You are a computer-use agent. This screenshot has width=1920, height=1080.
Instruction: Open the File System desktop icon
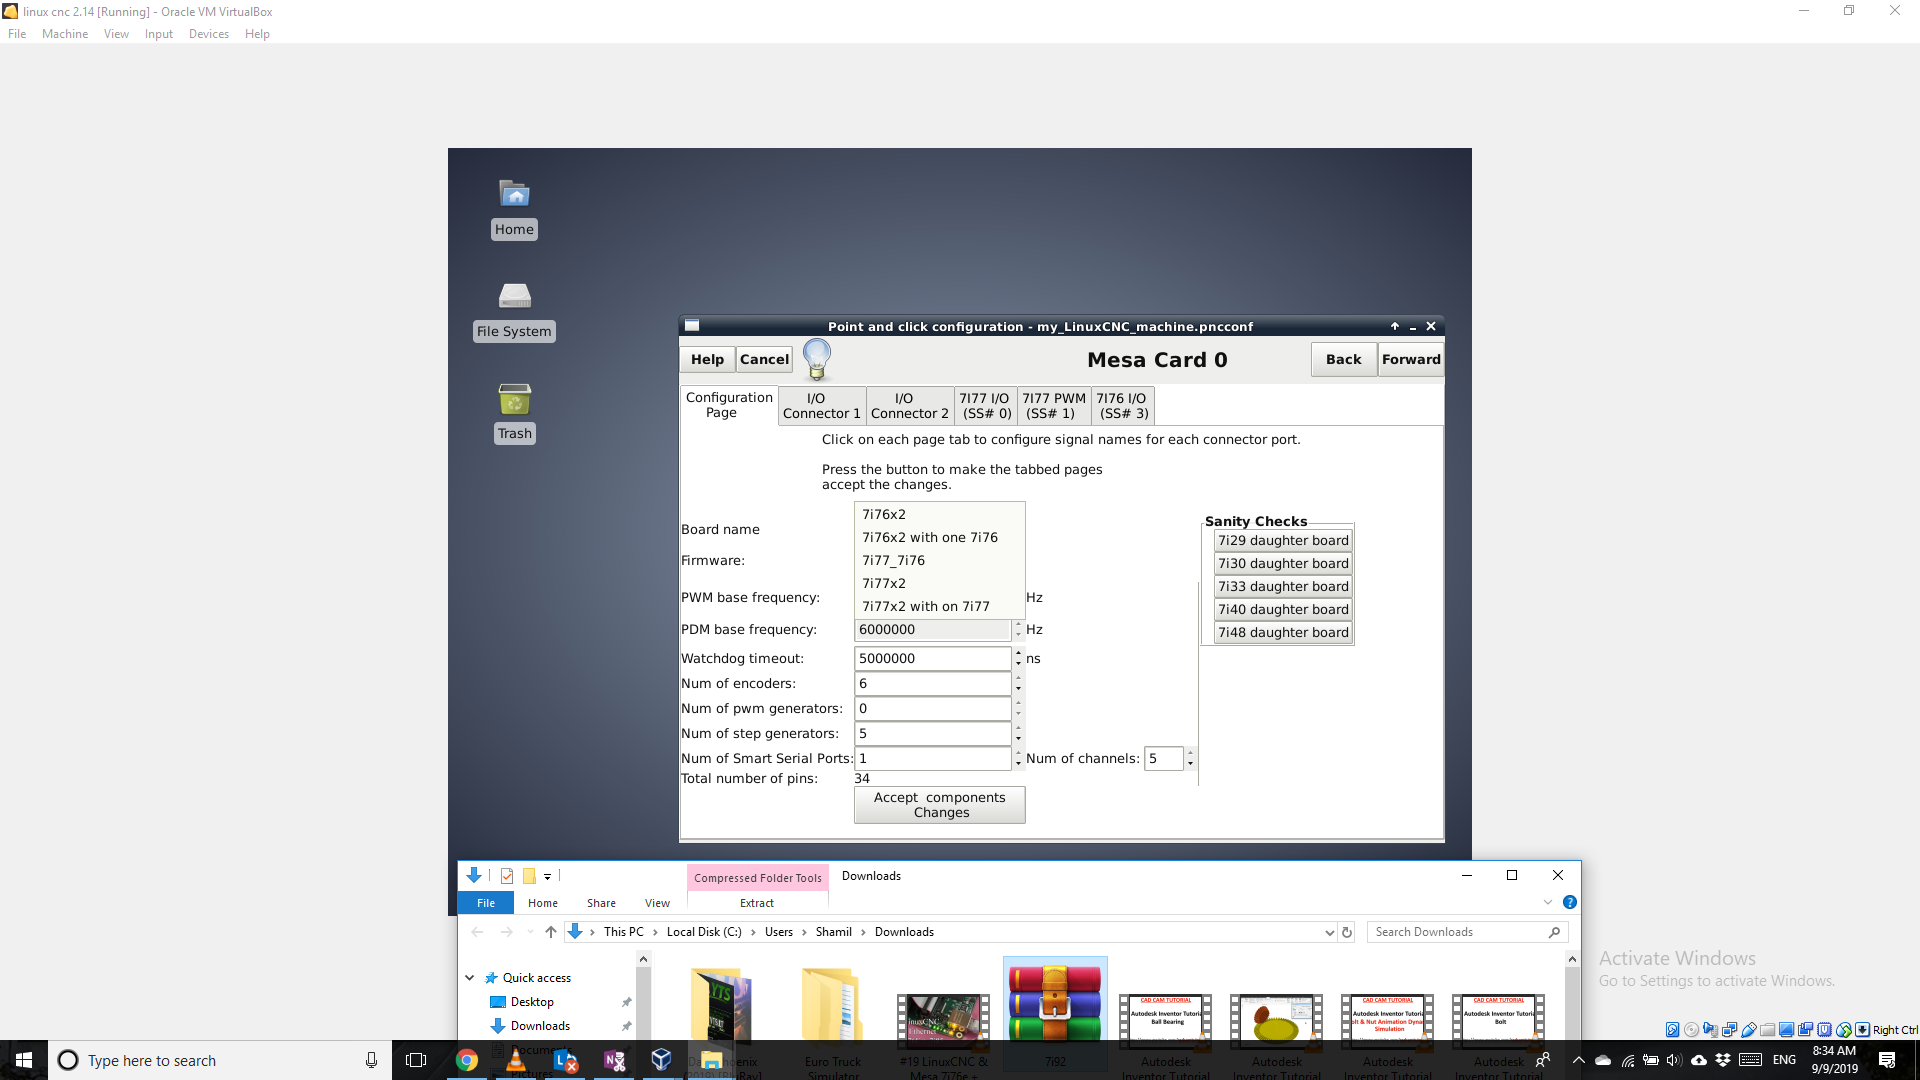pyautogui.click(x=514, y=296)
